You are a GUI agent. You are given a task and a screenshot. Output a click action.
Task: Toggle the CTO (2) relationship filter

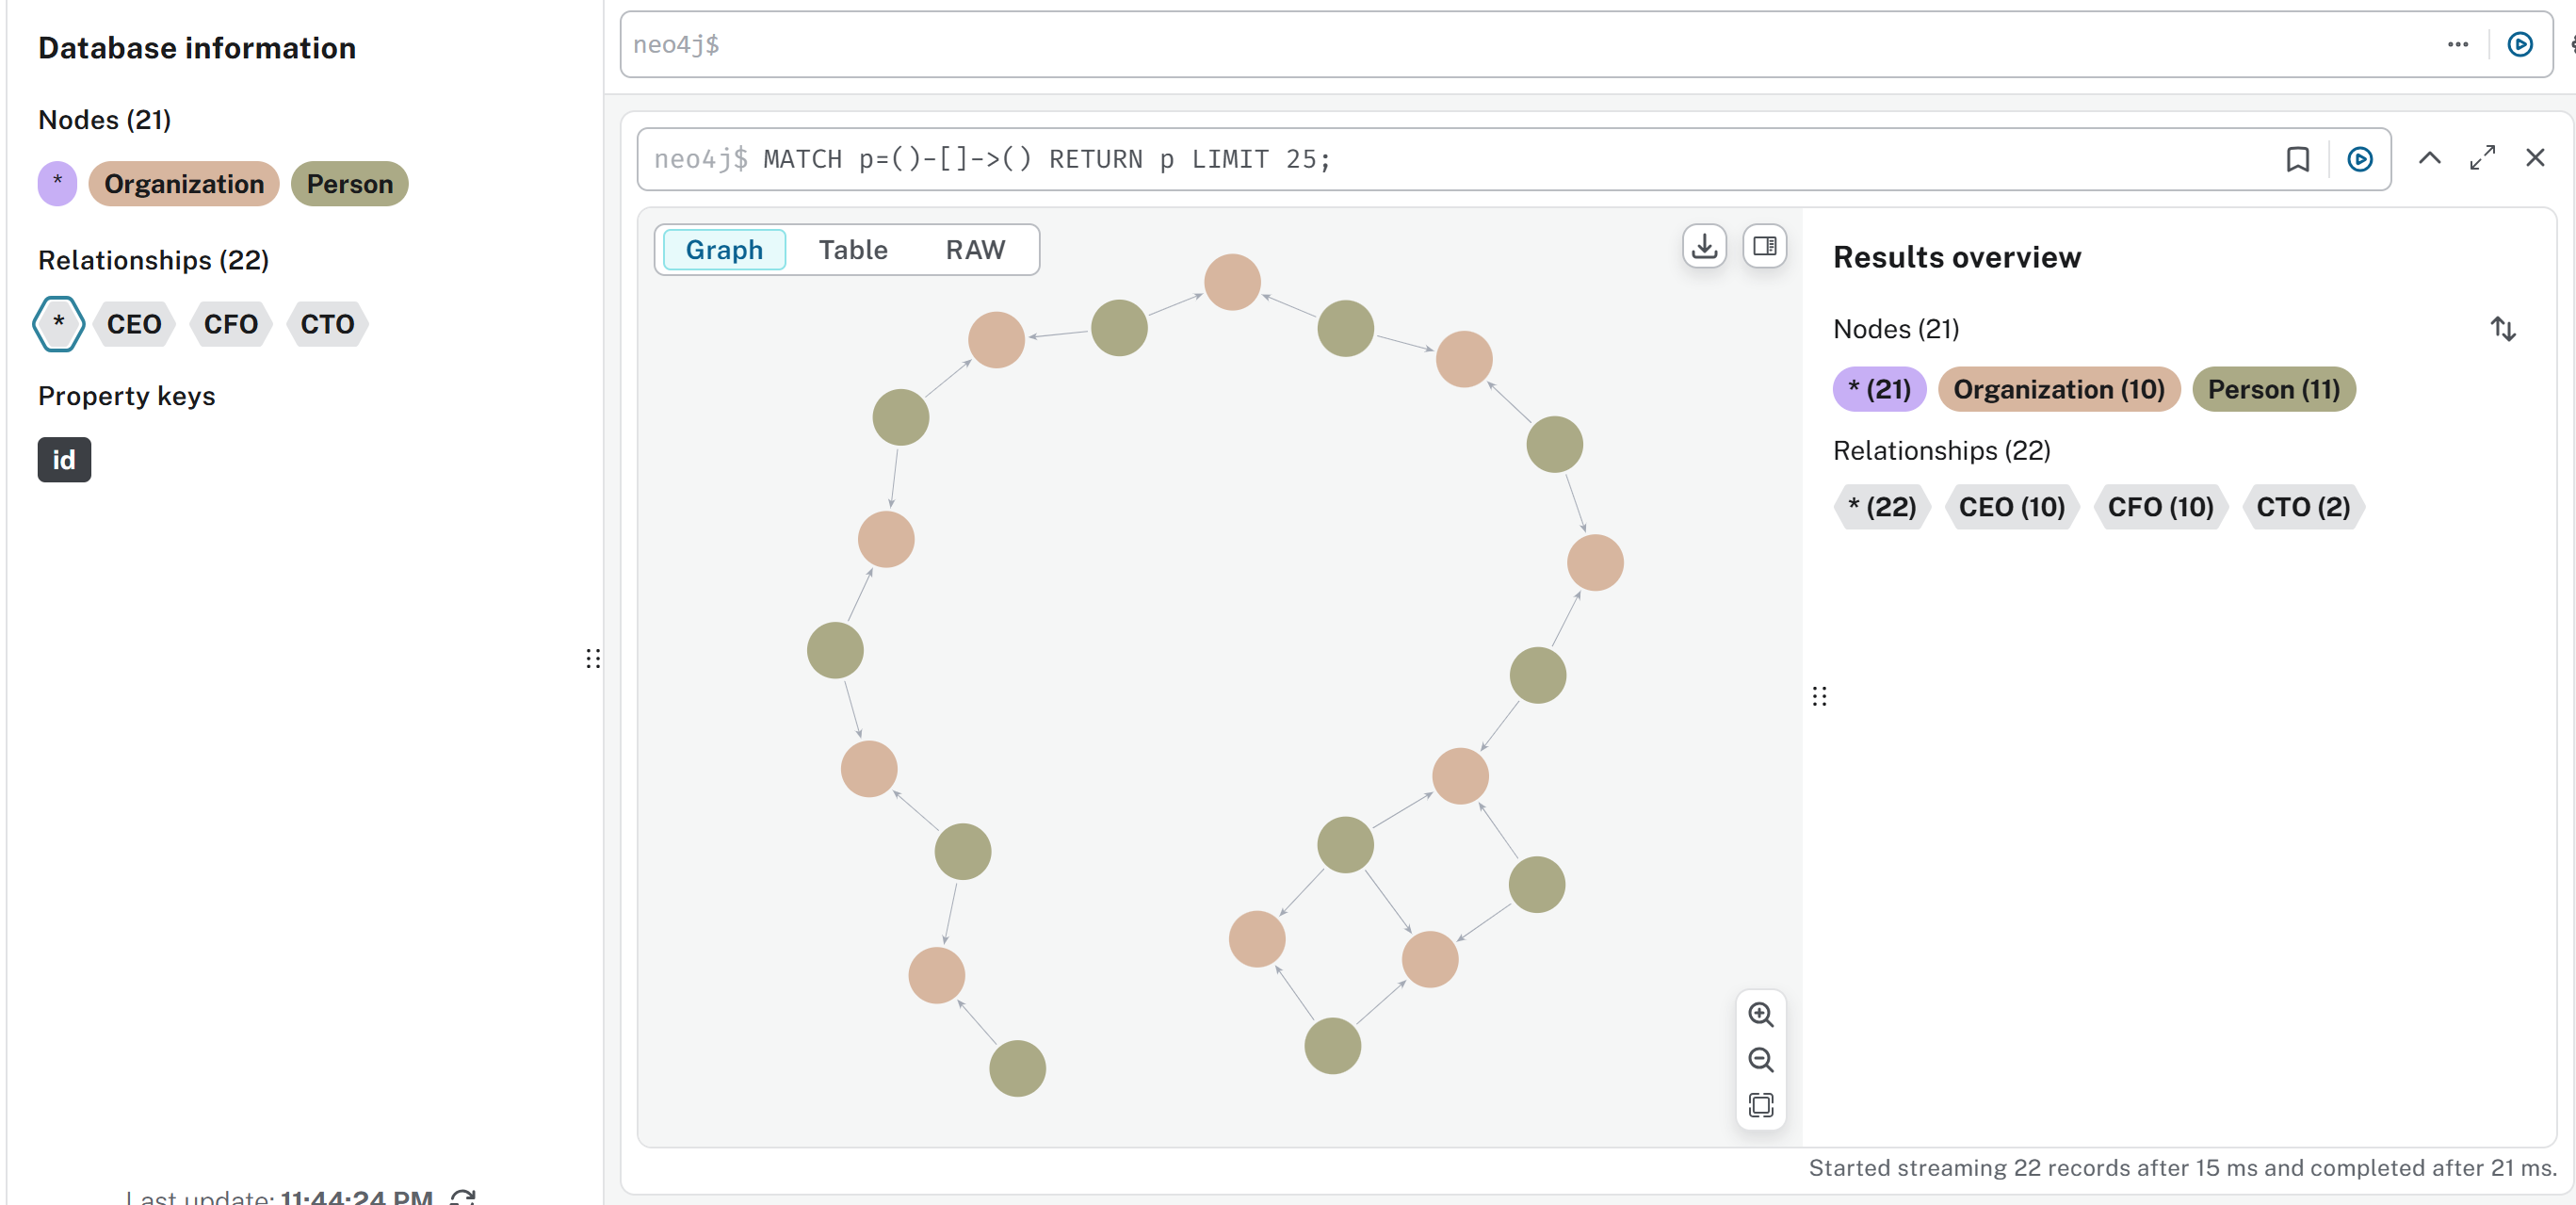pyautogui.click(x=2302, y=507)
